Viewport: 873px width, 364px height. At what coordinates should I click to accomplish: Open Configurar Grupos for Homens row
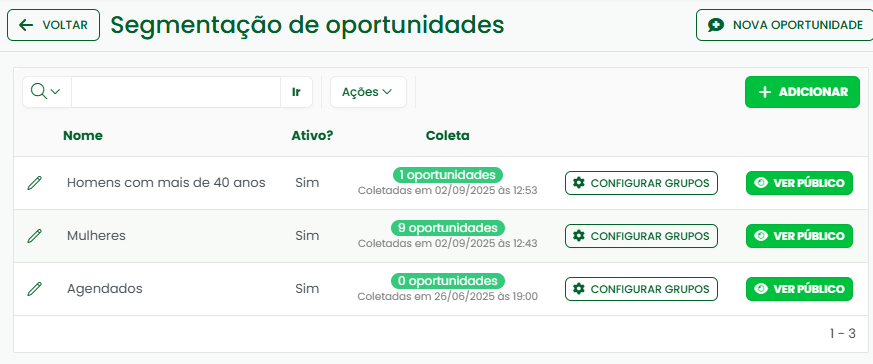641,183
